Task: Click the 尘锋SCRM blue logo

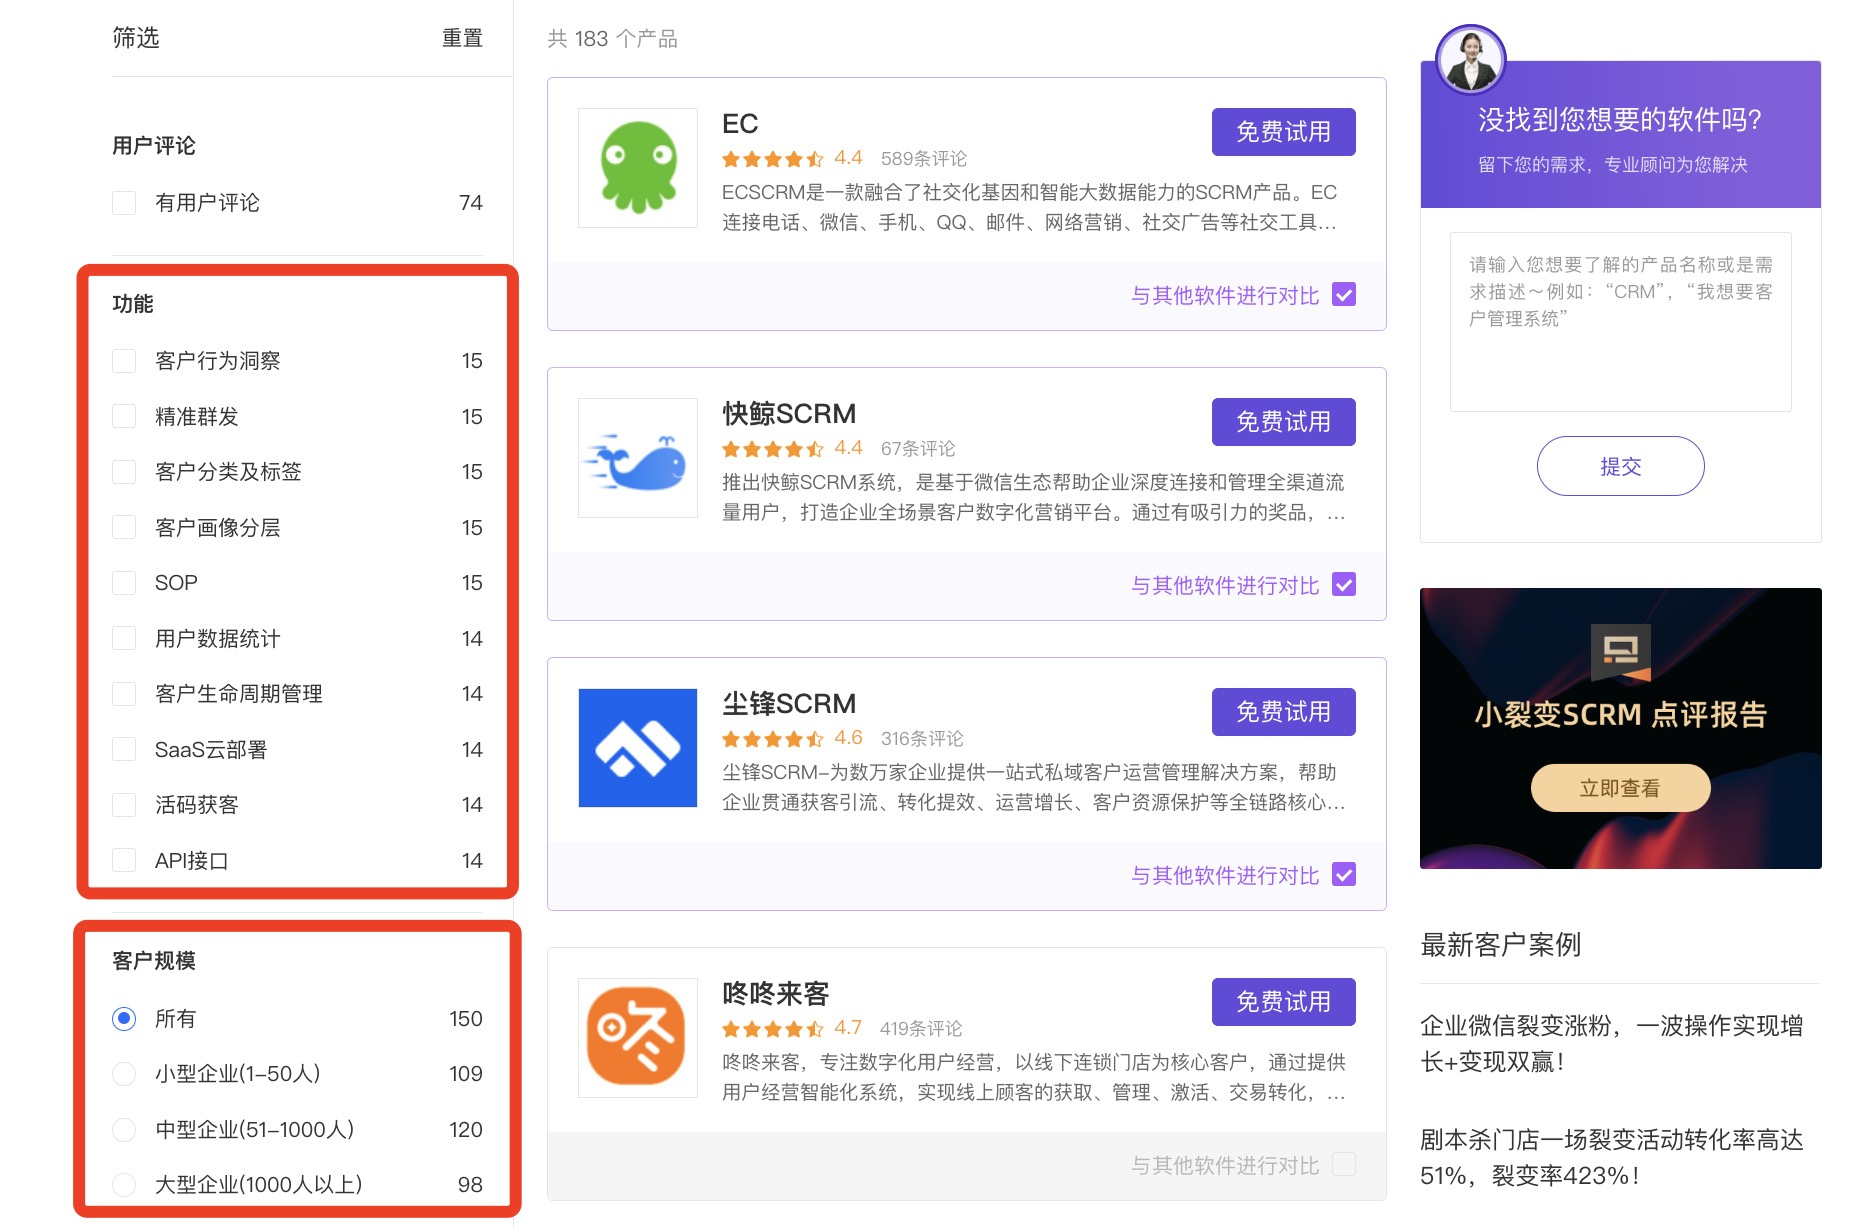Action: 638,748
